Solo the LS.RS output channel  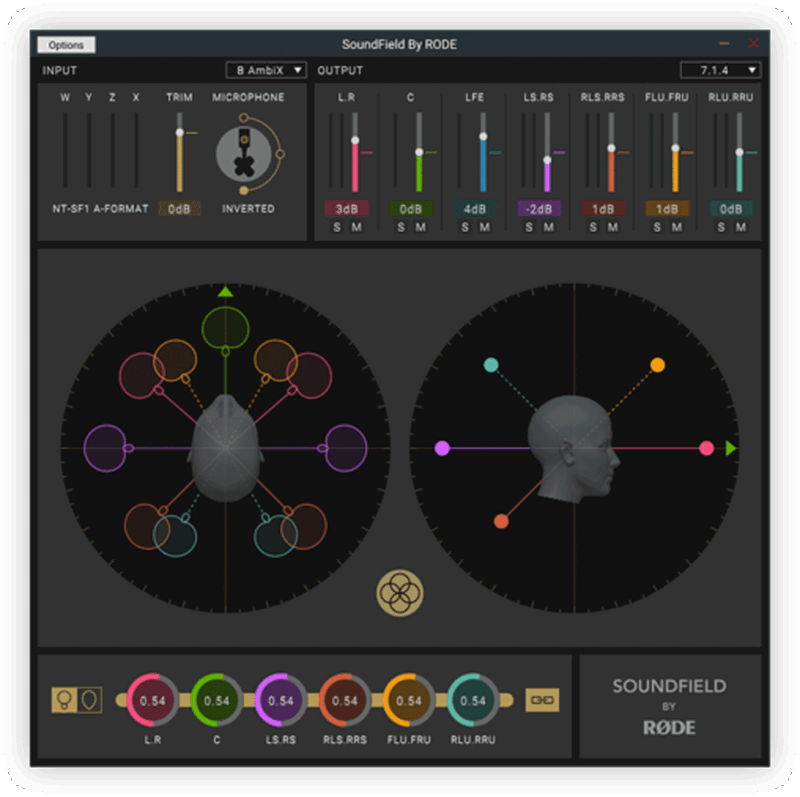pyautogui.click(x=529, y=227)
